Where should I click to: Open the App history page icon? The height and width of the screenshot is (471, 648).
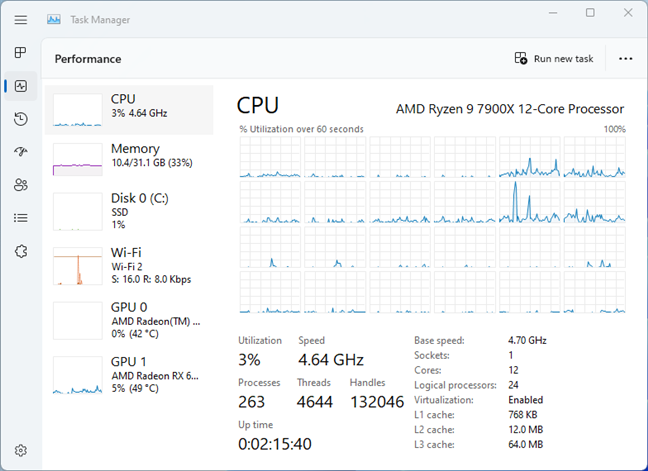[21, 119]
